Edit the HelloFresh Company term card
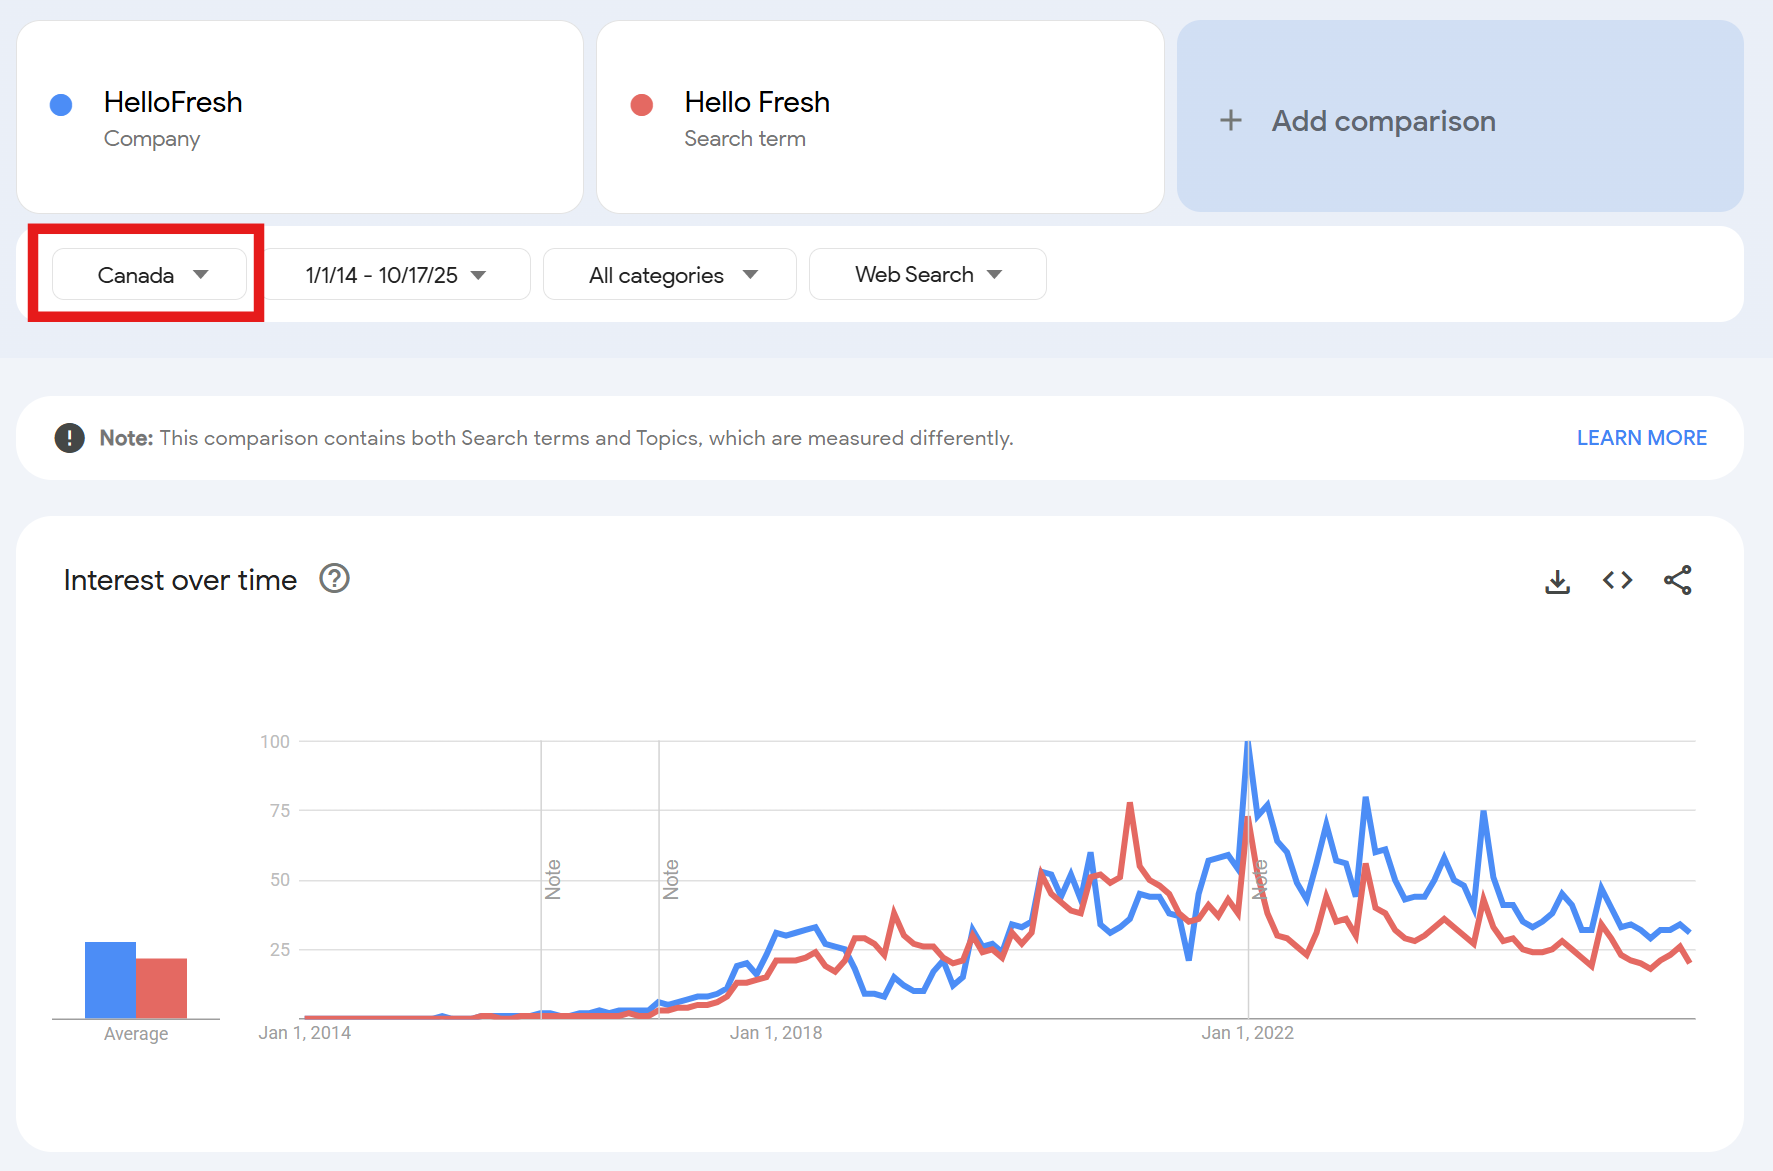 (x=300, y=117)
